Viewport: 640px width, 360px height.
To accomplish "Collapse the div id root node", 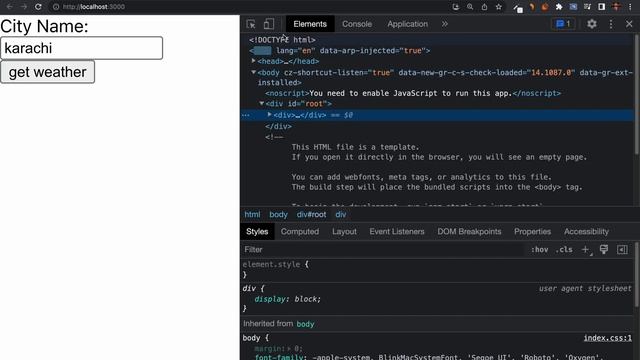I will coord(262,104).
